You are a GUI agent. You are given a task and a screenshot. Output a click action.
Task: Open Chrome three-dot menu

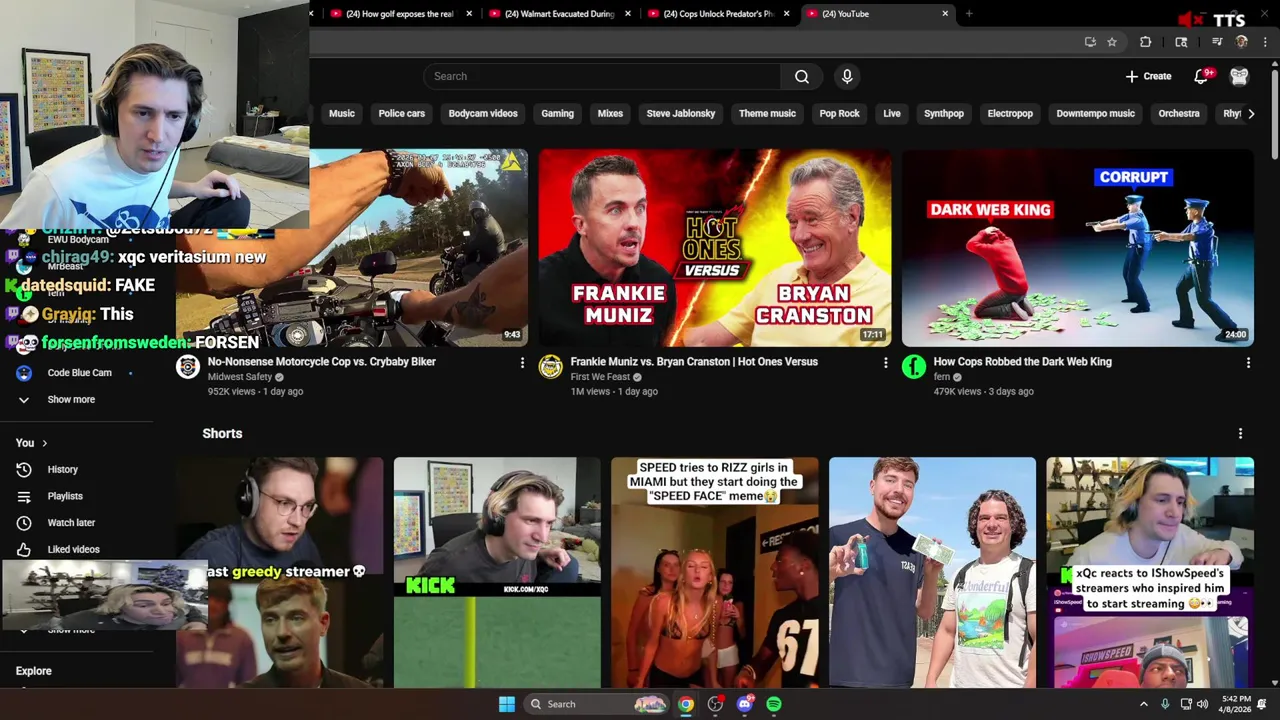click(1265, 42)
